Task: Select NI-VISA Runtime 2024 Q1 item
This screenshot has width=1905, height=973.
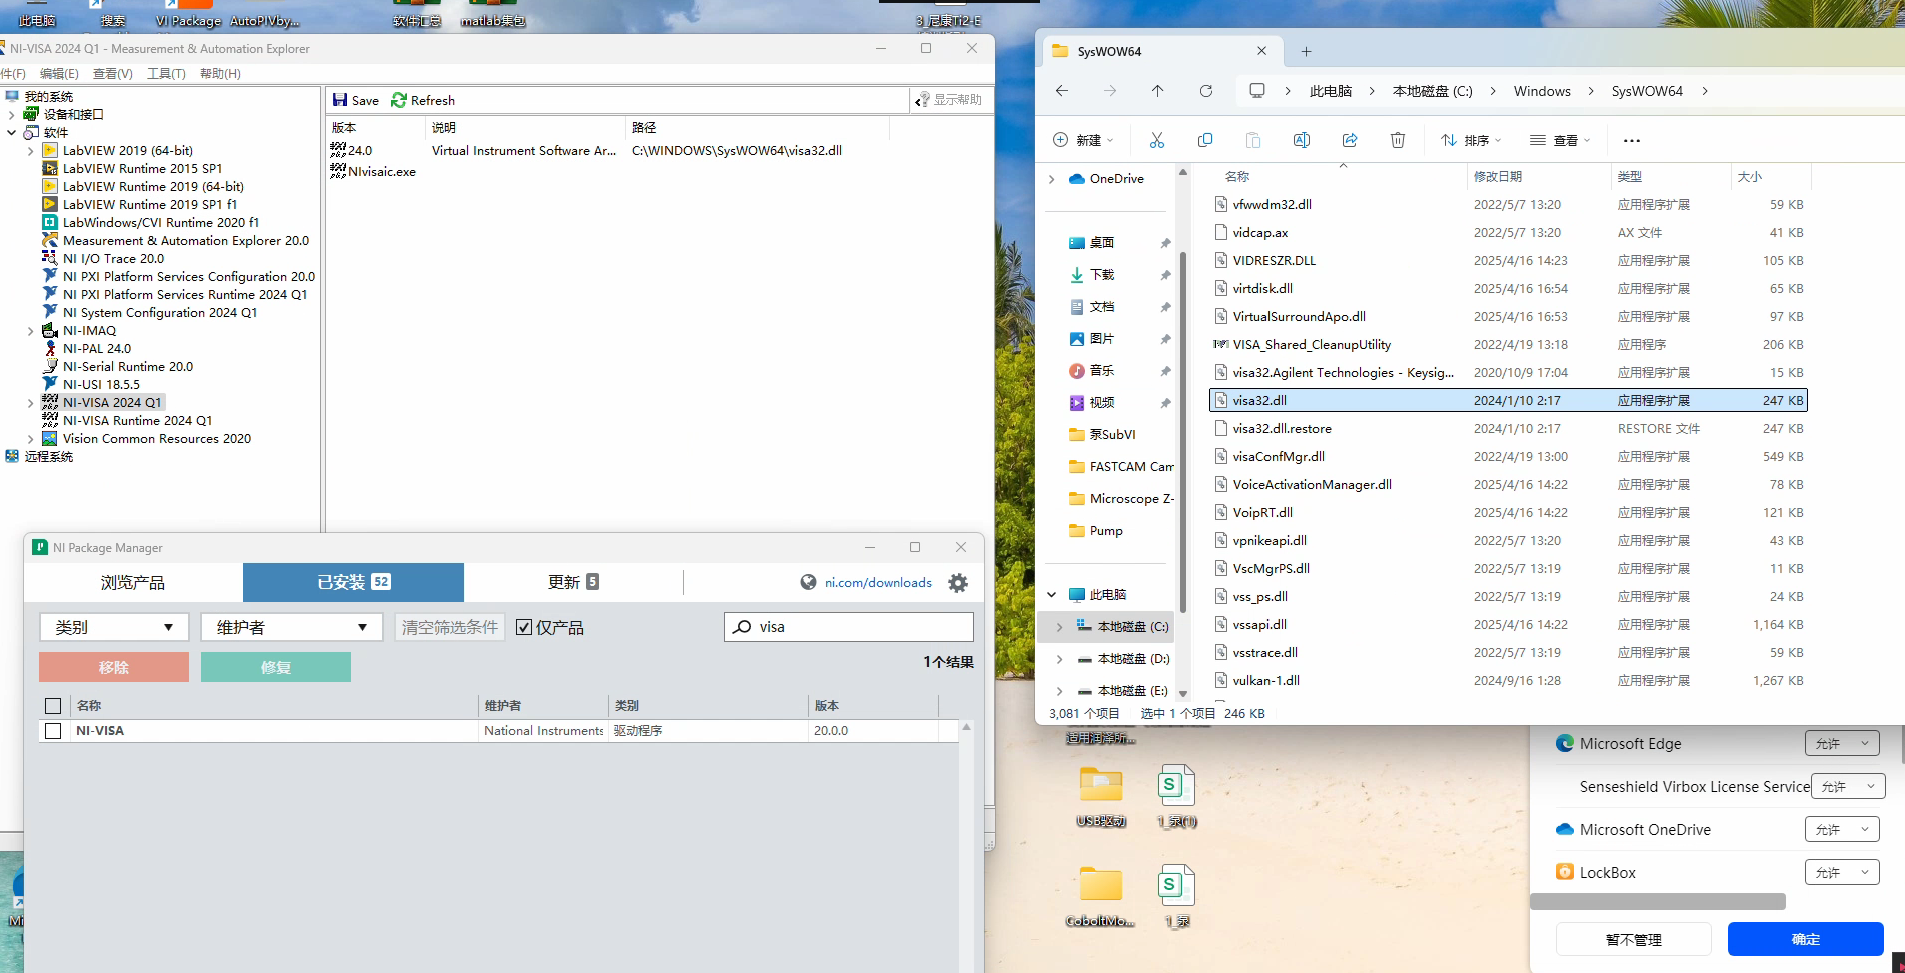Action: pyautogui.click(x=137, y=420)
